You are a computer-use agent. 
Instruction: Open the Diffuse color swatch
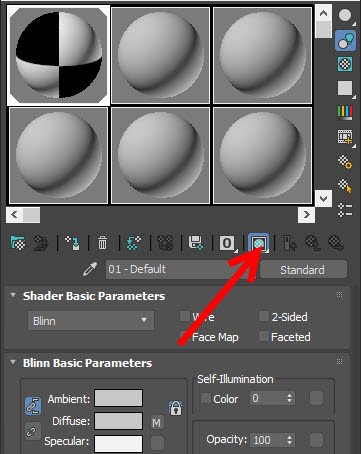(118, 421)
